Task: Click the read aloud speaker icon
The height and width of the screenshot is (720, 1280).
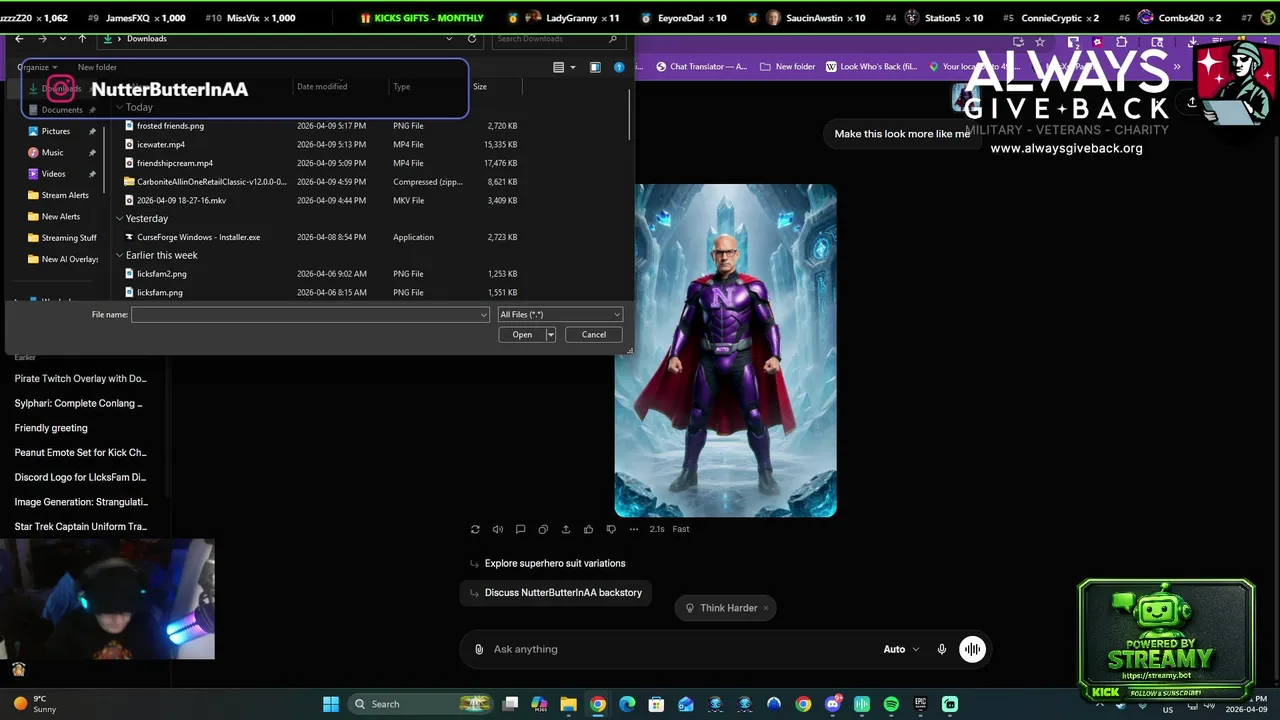Action: [498, 529]
